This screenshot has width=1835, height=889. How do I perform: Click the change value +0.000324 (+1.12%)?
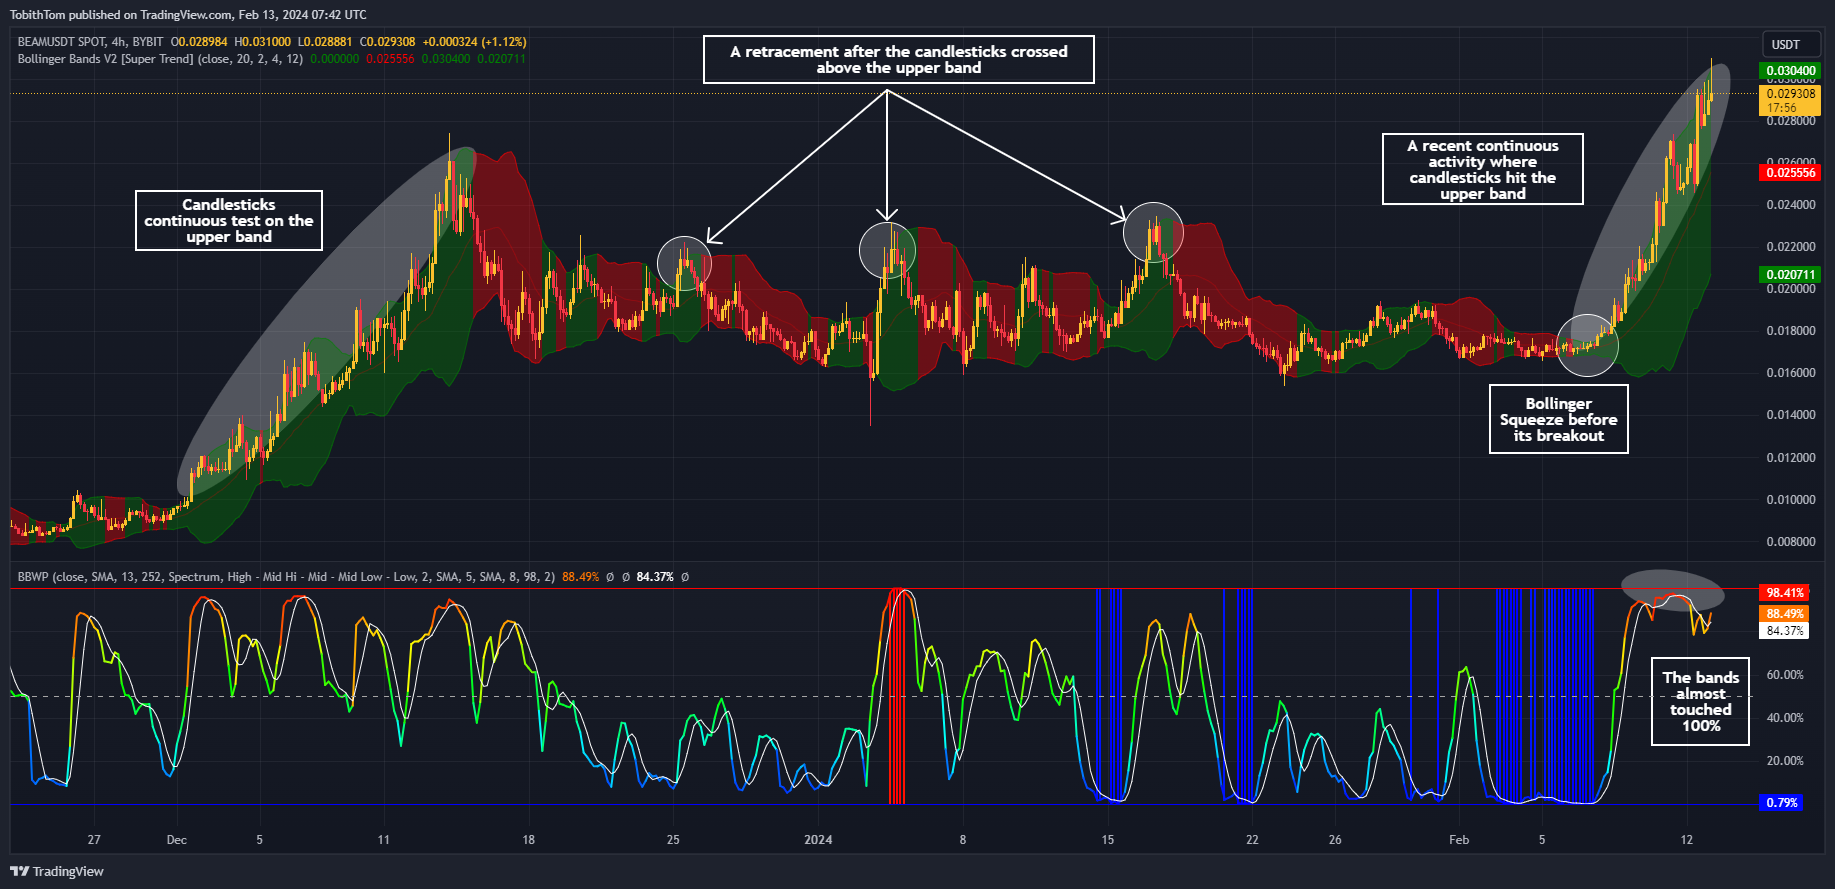pos(474,42)
